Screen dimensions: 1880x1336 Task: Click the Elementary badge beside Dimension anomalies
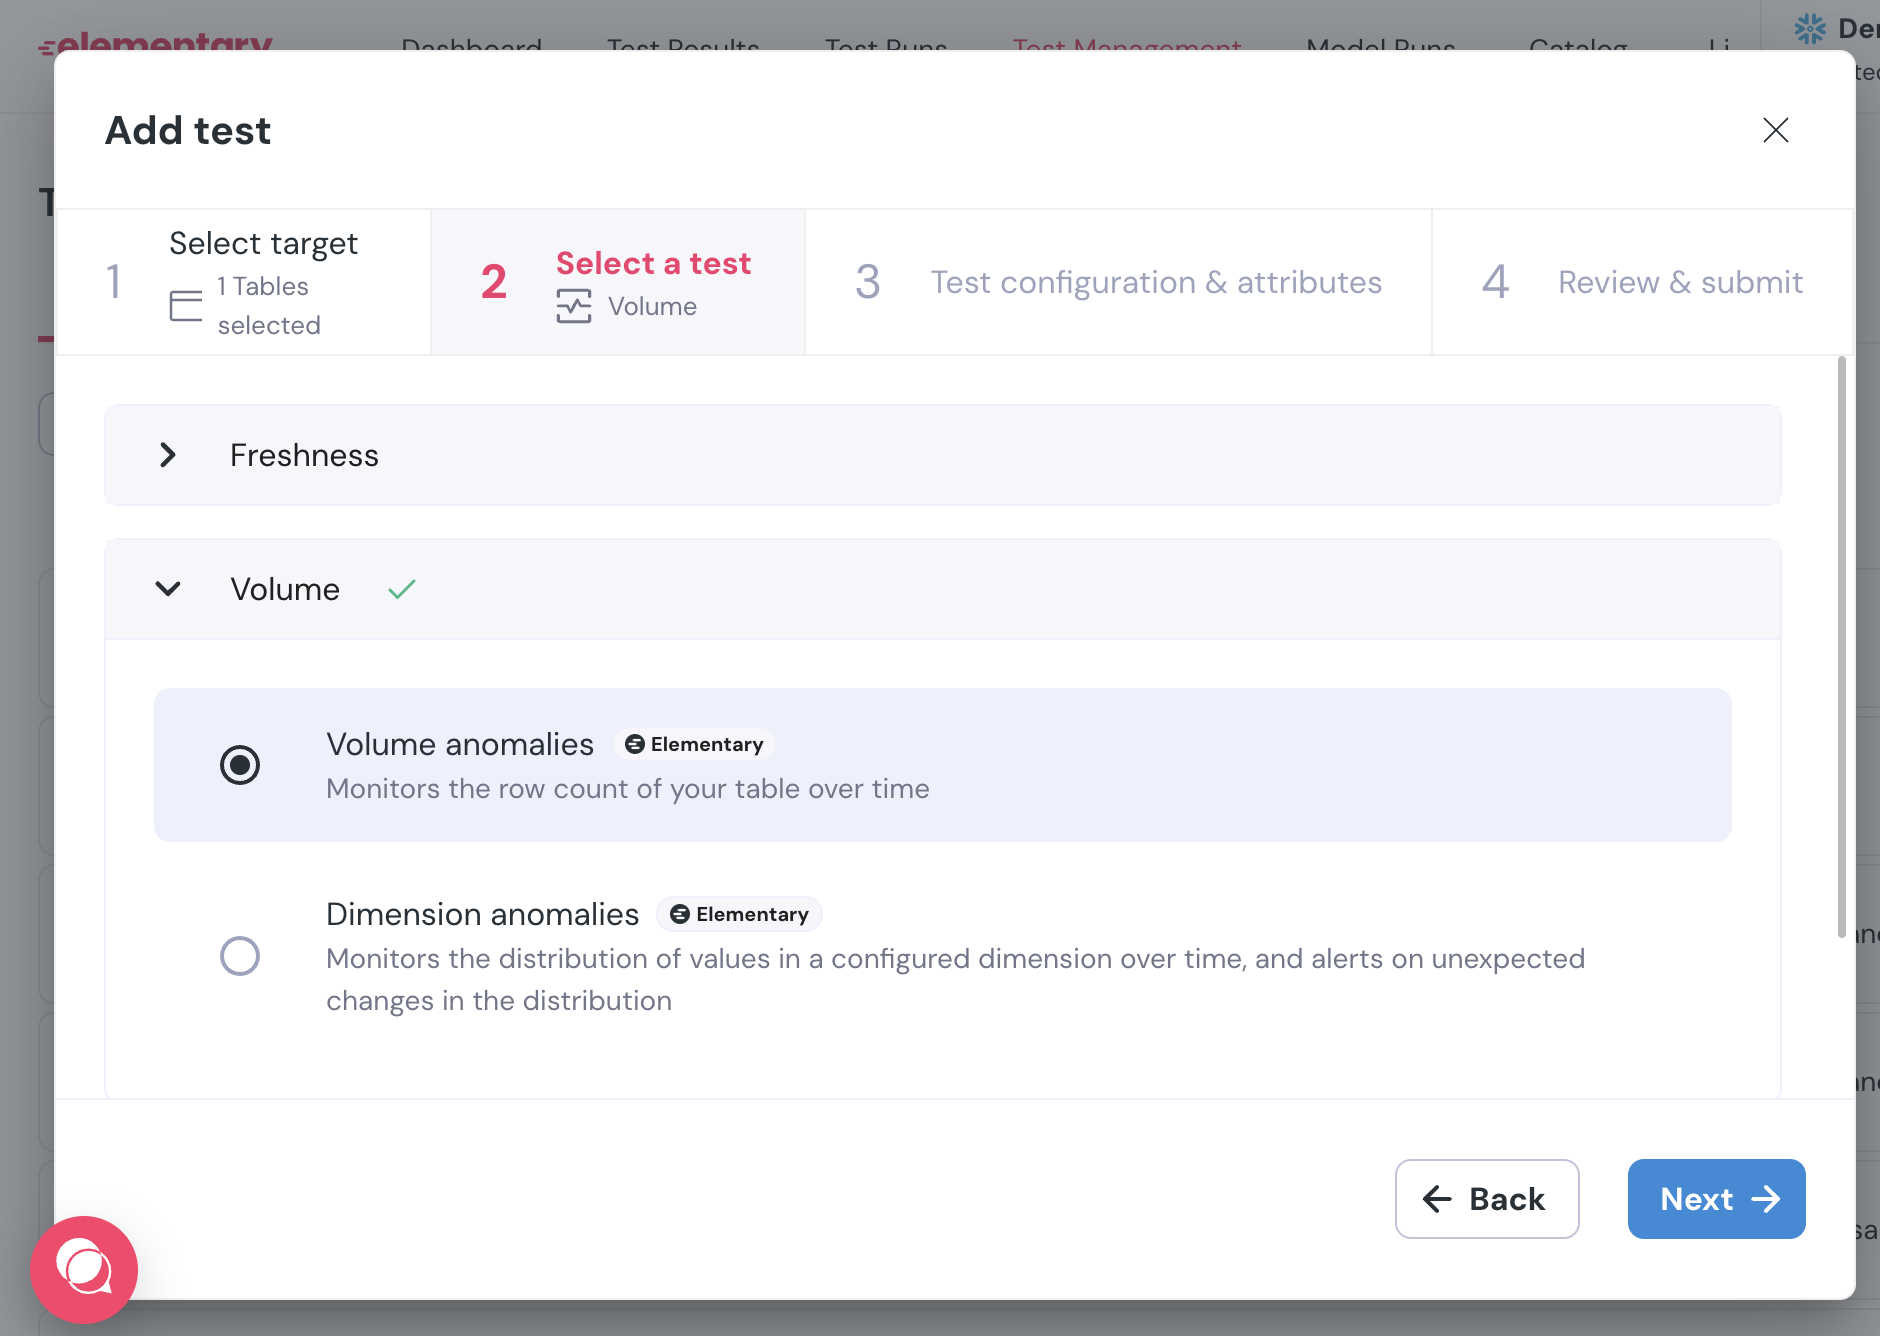tap(739, 914)
